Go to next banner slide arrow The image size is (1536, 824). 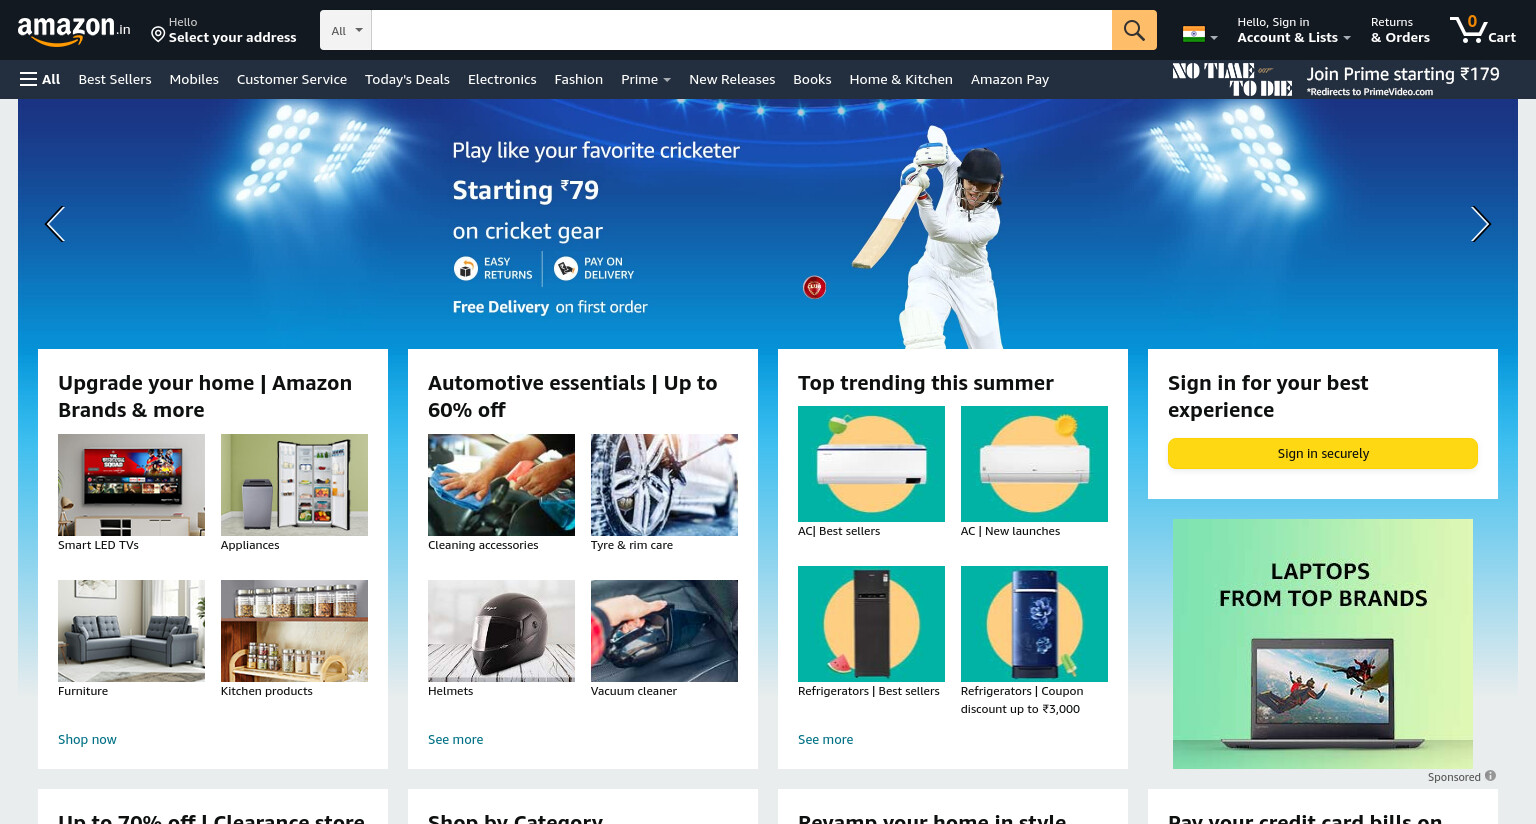(x=1480, y=224)
